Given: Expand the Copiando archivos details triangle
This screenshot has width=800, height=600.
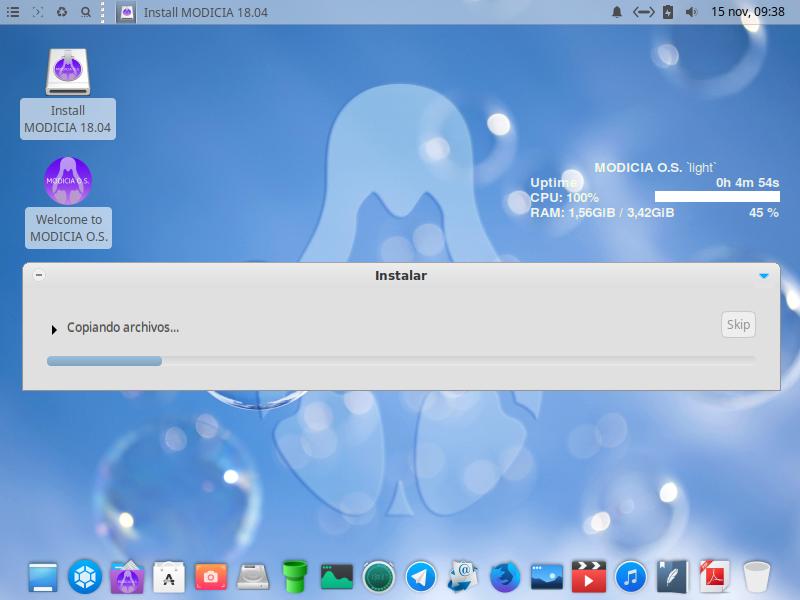Looking at the screenshot, I should tap(54, 330).
